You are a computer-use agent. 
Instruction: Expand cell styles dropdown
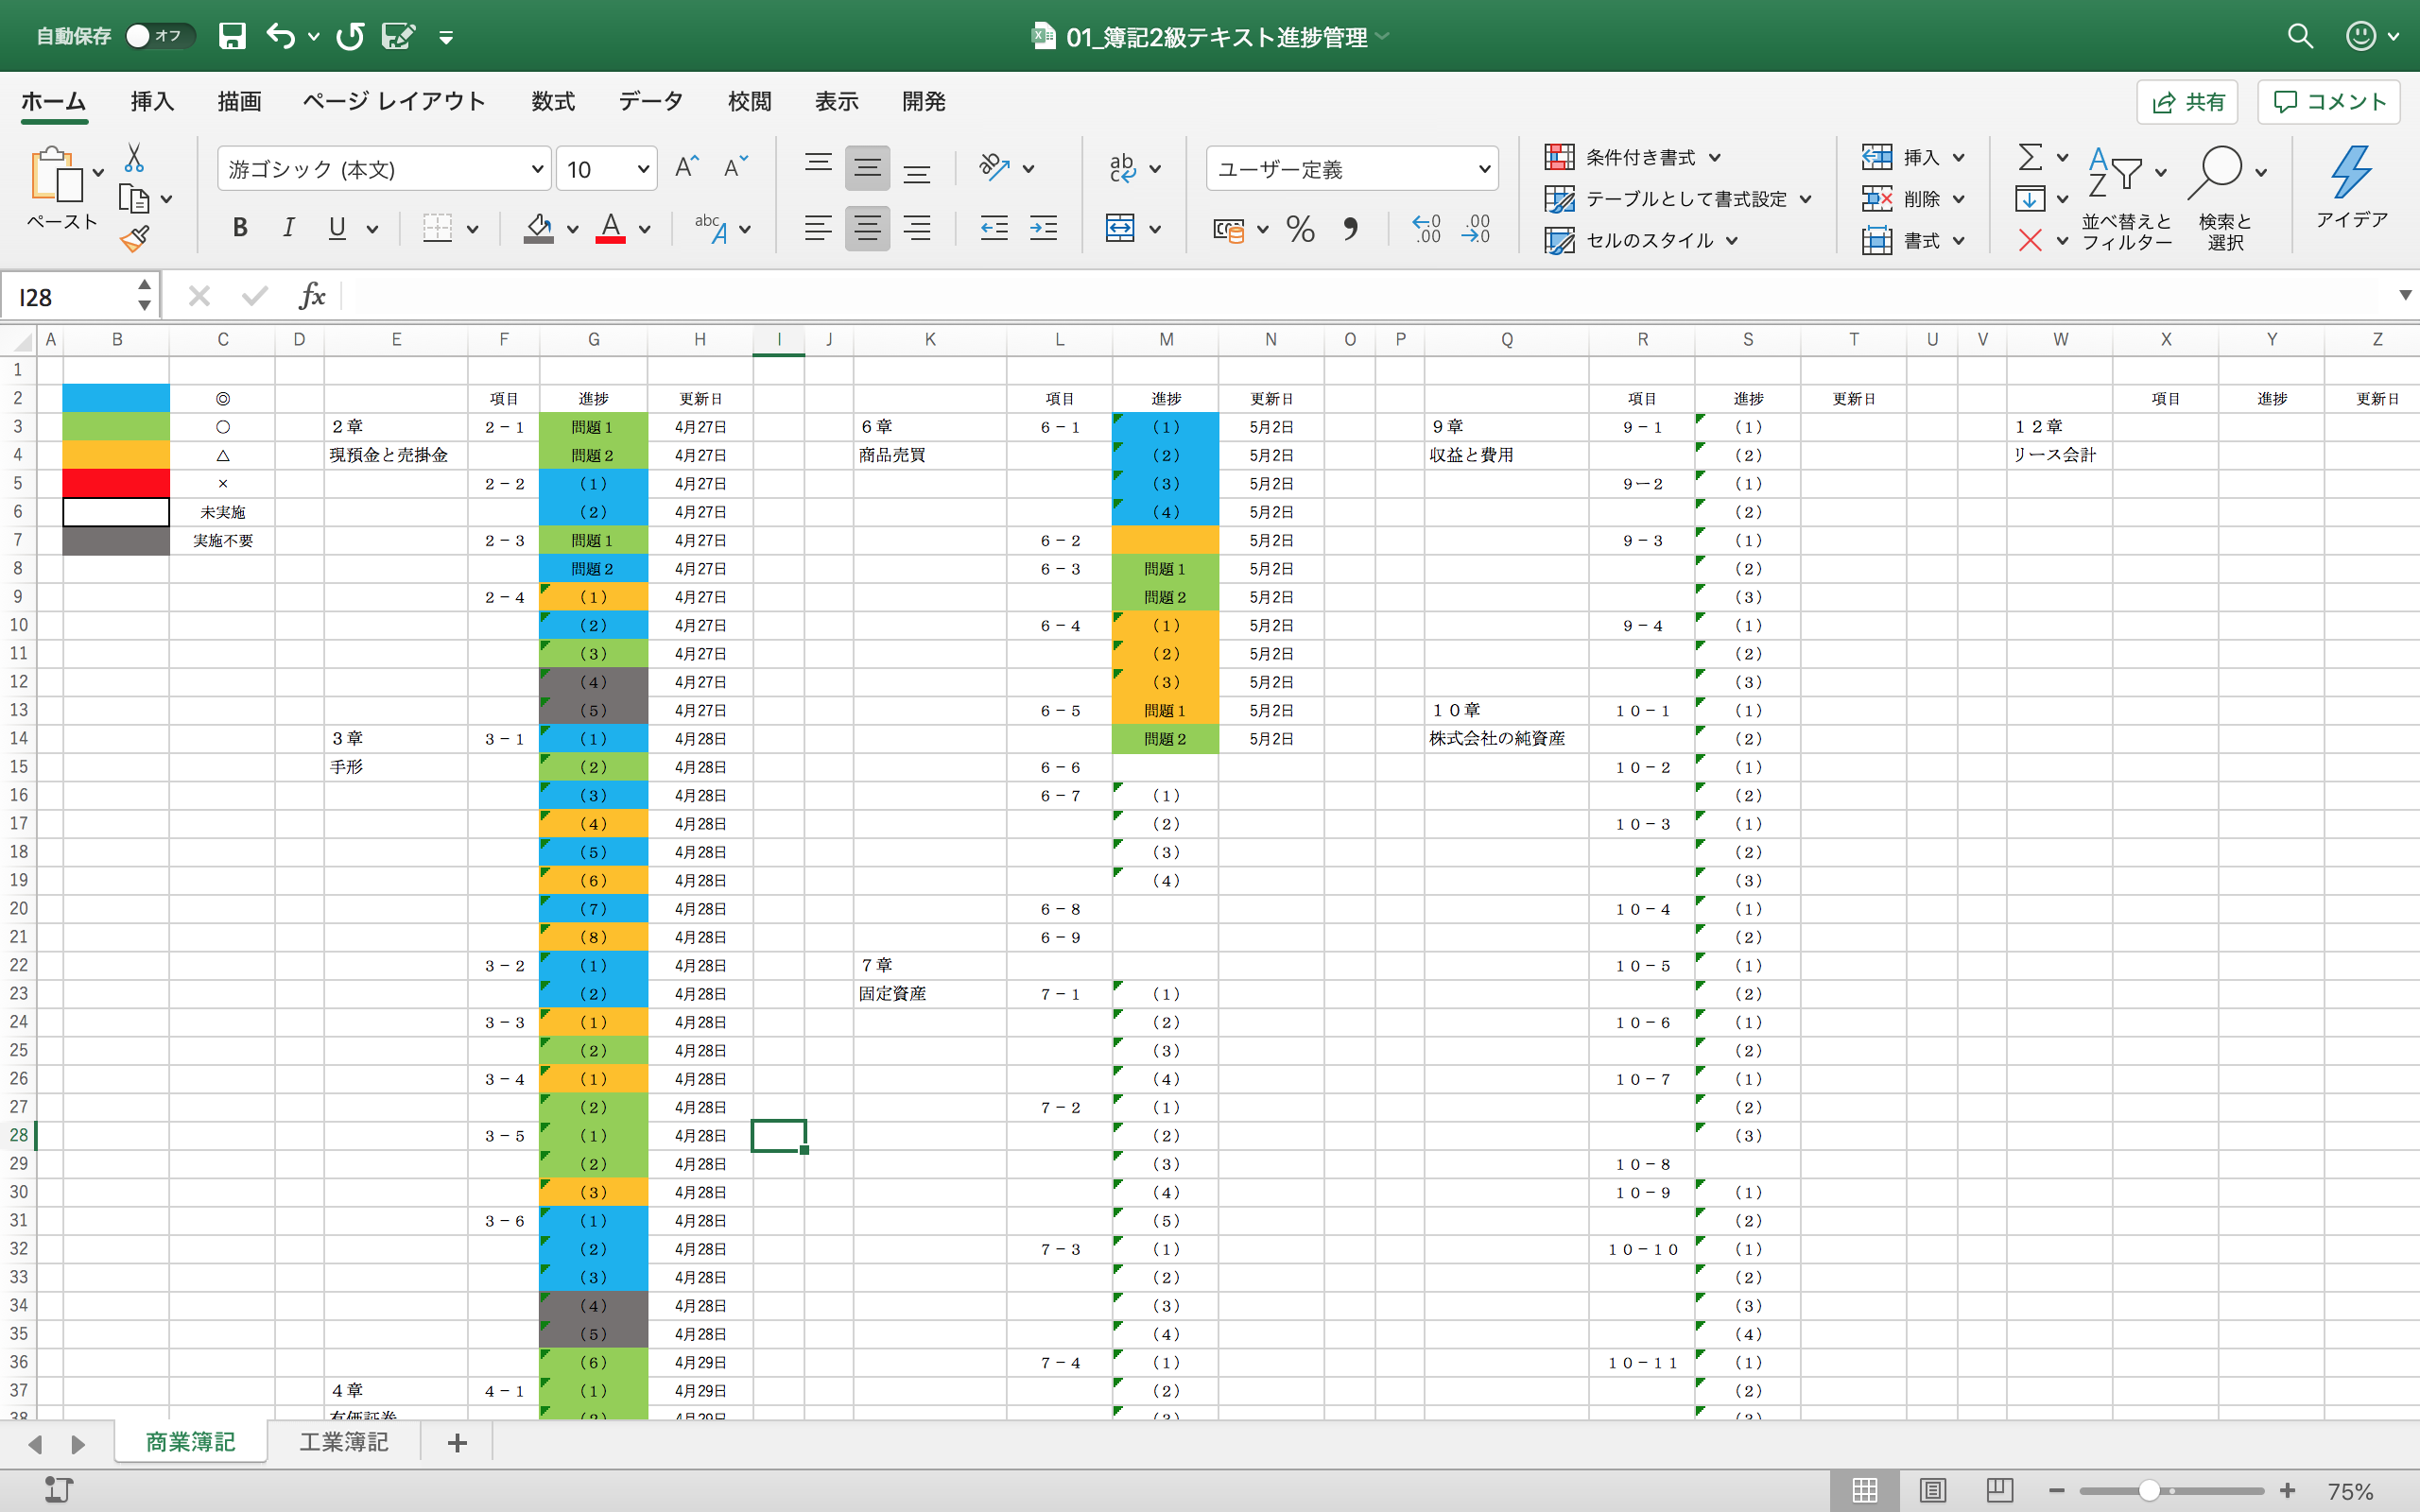coord(1732,240)
